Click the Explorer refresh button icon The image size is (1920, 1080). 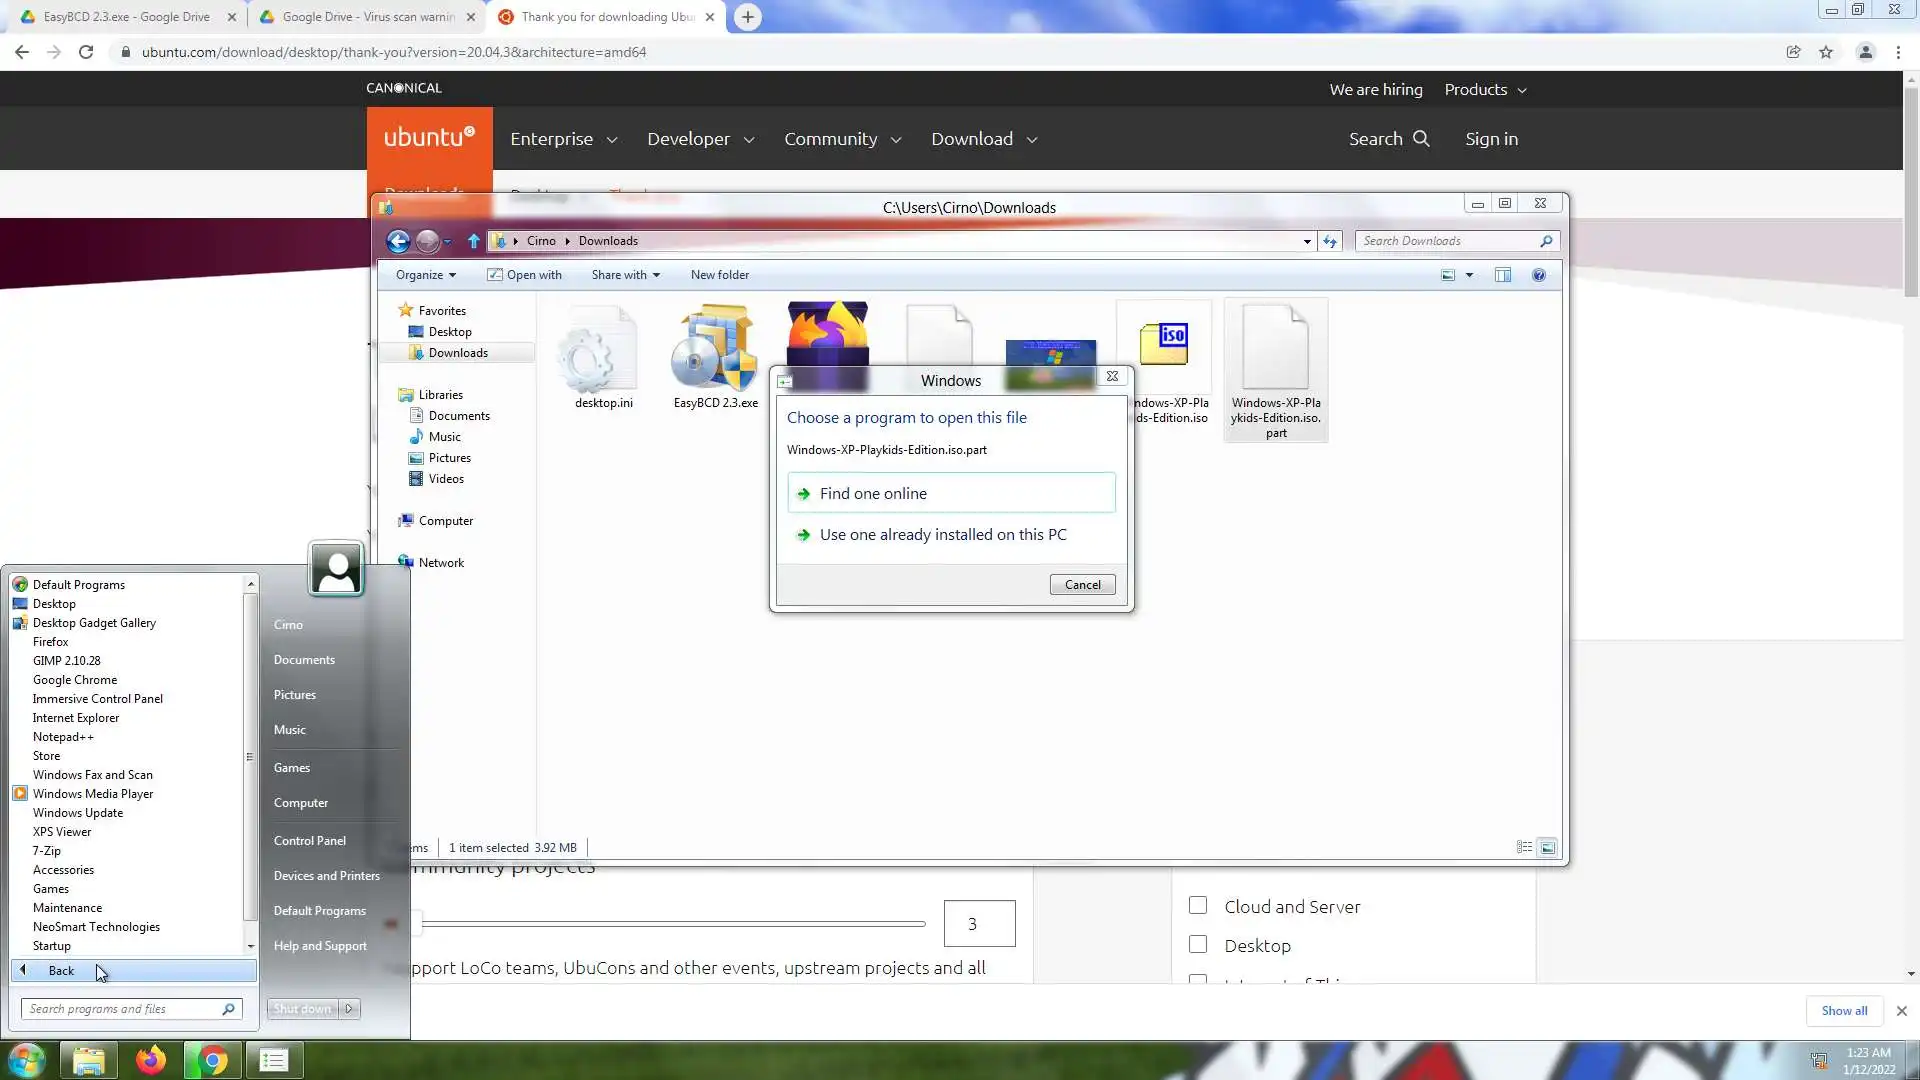click(x=1330, y=241)
